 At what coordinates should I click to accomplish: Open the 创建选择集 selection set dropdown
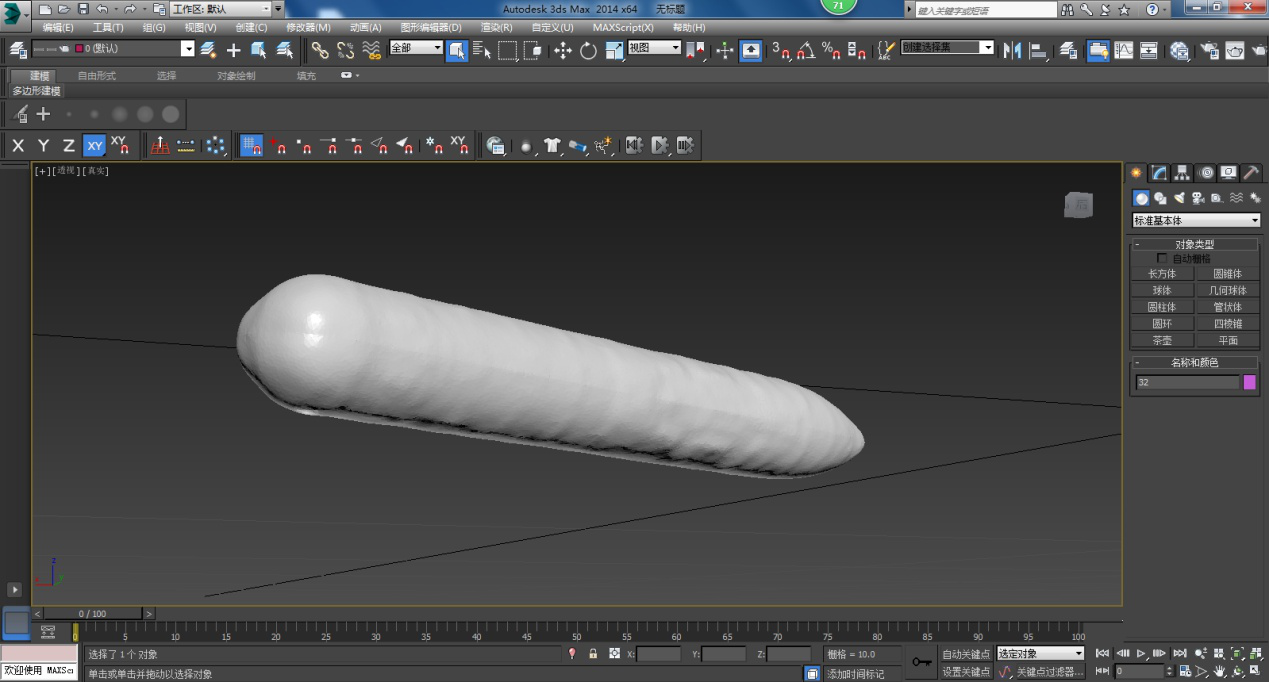tap(947, 48)
